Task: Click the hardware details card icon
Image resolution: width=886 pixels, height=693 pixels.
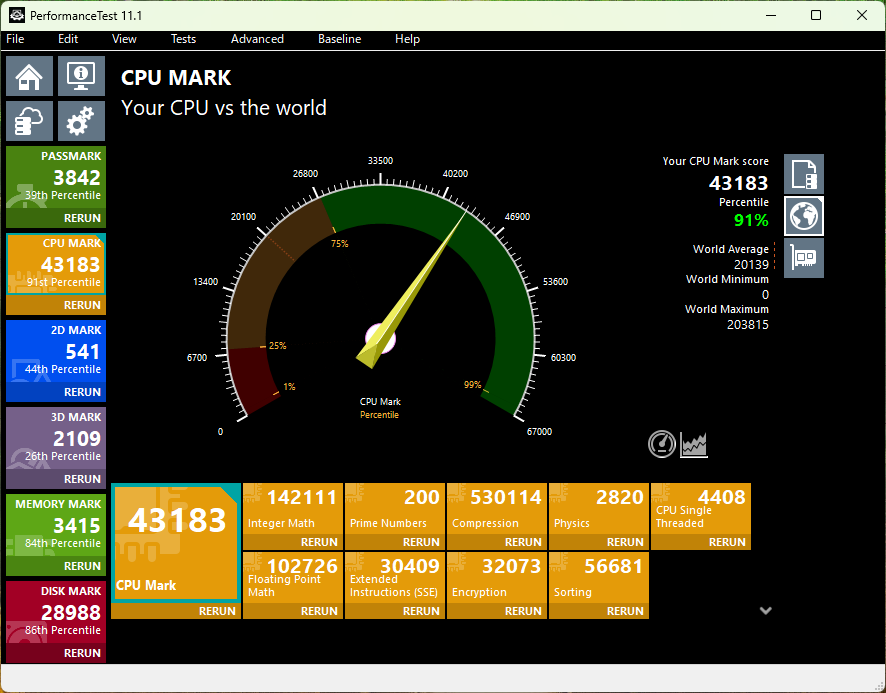Action: pos(804,257)
